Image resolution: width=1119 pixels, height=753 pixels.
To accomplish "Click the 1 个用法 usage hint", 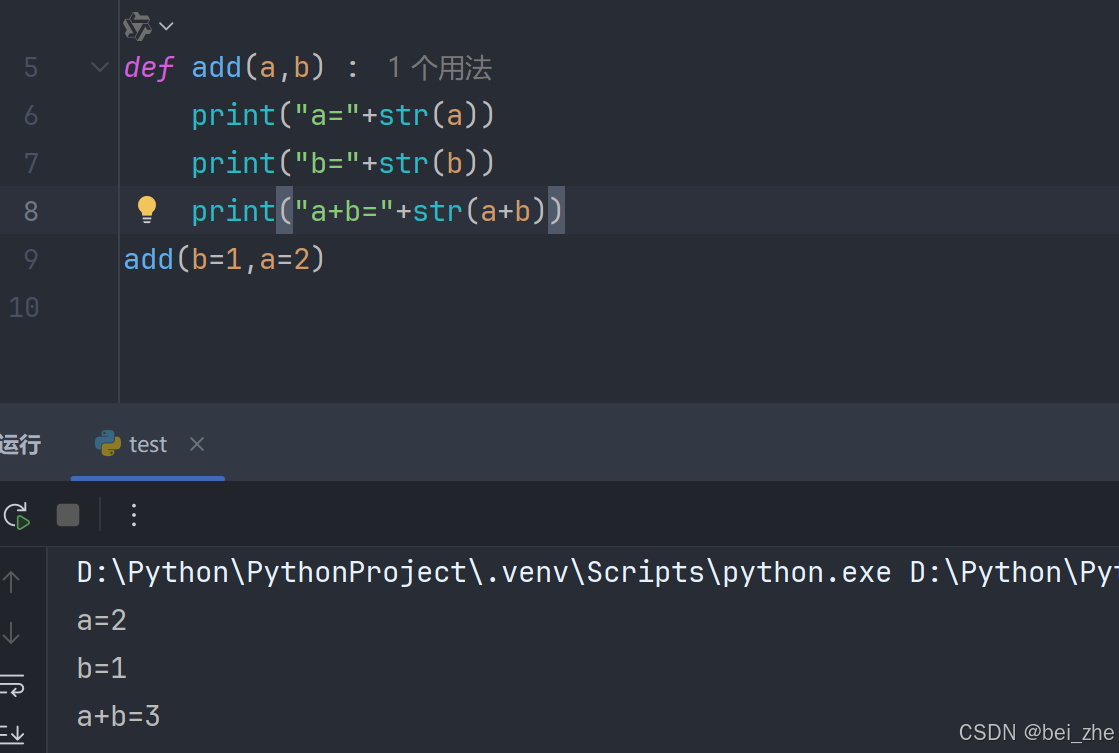I will (438, 67).
